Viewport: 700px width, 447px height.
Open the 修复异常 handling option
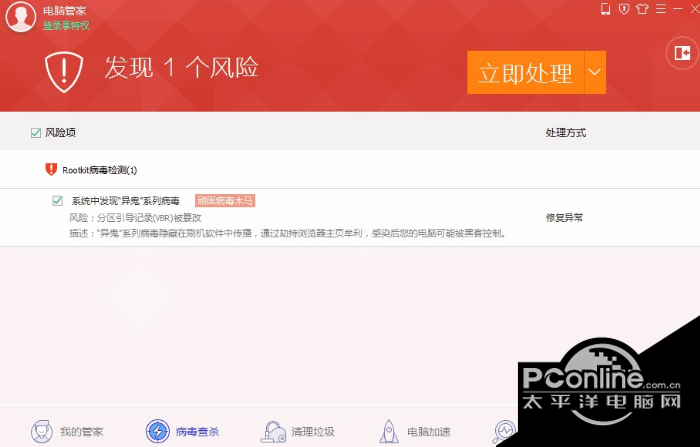point(564,217)
